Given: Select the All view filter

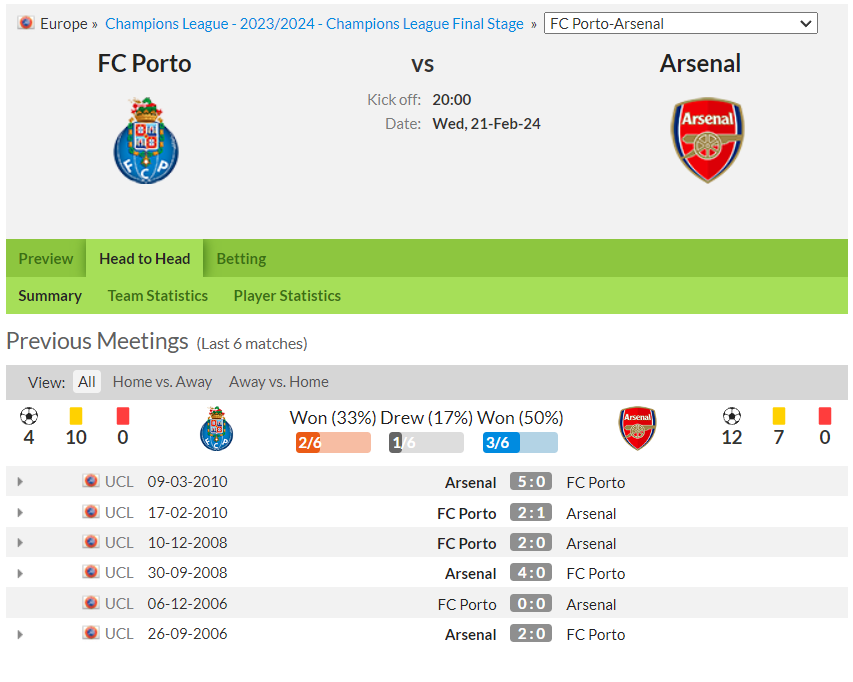Looking at the screenshot, I should pos(86,382).
